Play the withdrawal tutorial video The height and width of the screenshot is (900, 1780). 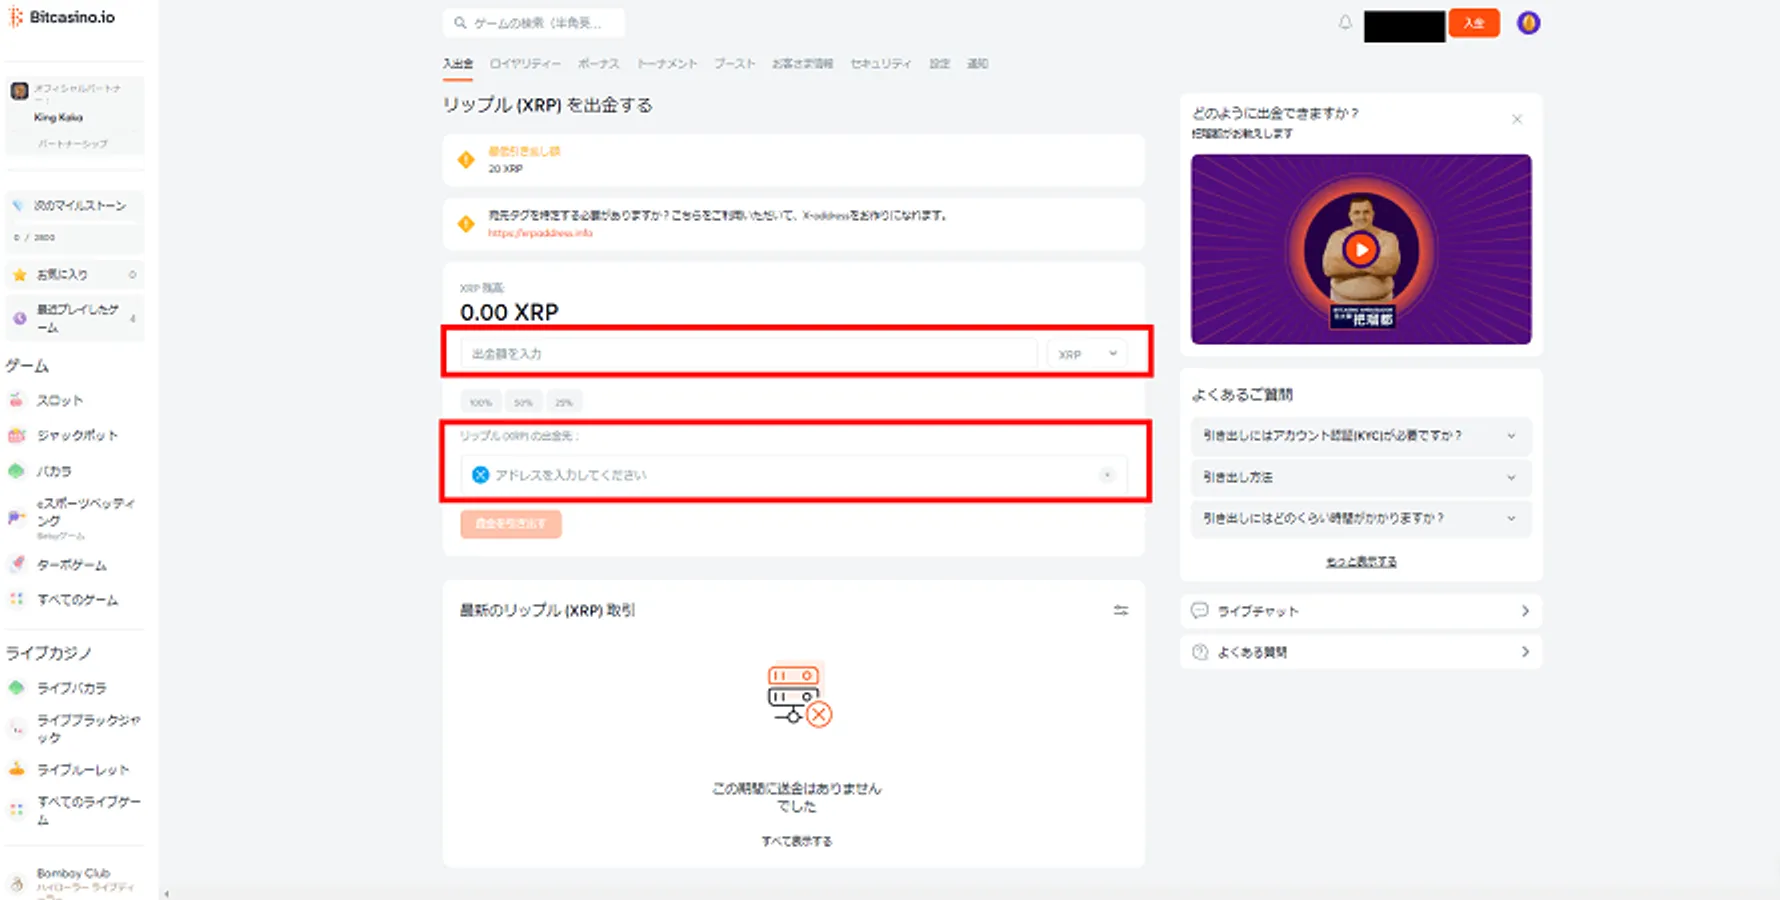pos(1360,249)
